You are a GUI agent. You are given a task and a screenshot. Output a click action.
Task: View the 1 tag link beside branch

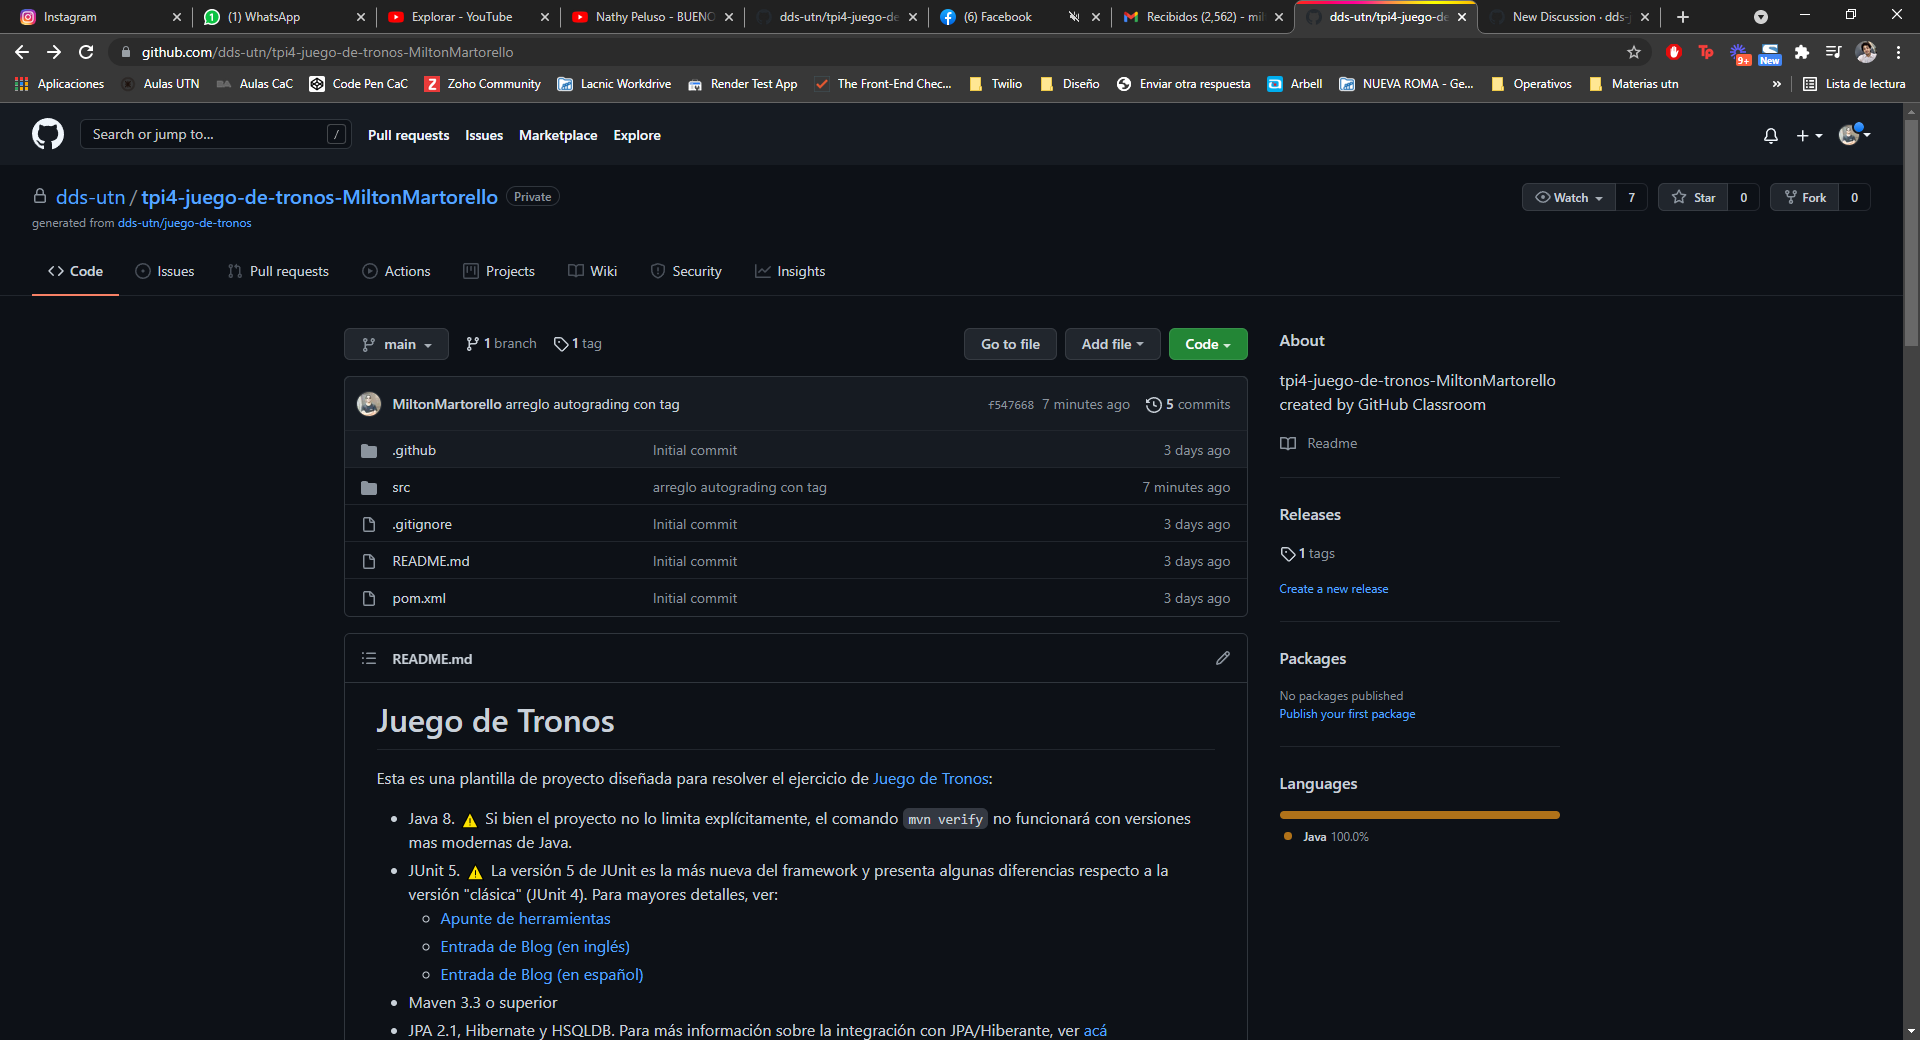pyautogui.click(x=578, y=343)
